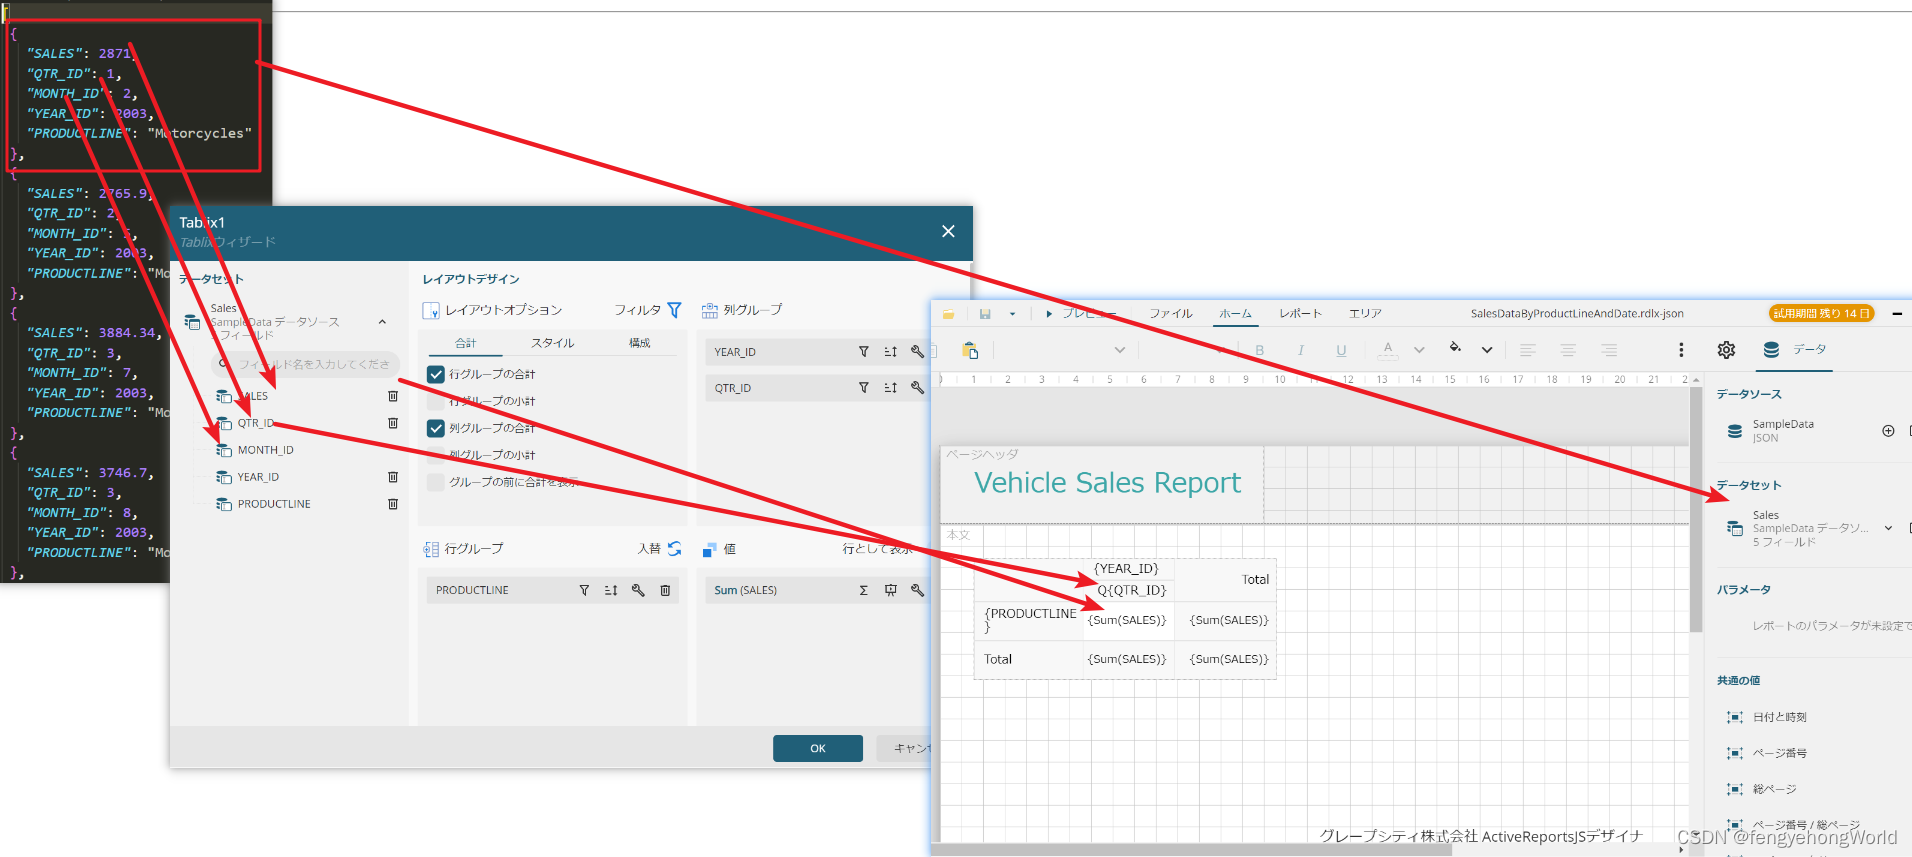Open the ホーム menu tab
Screen dimensions: 1912x857
pos(1235,314)
